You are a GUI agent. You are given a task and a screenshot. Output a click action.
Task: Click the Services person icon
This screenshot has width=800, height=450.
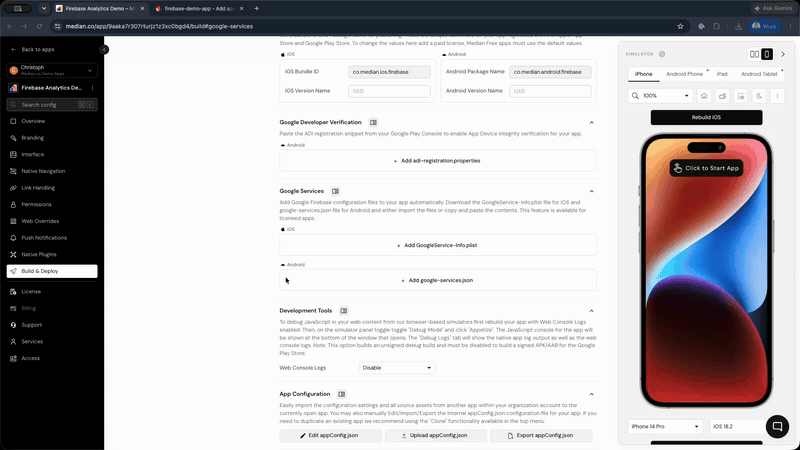pos(13,342)
